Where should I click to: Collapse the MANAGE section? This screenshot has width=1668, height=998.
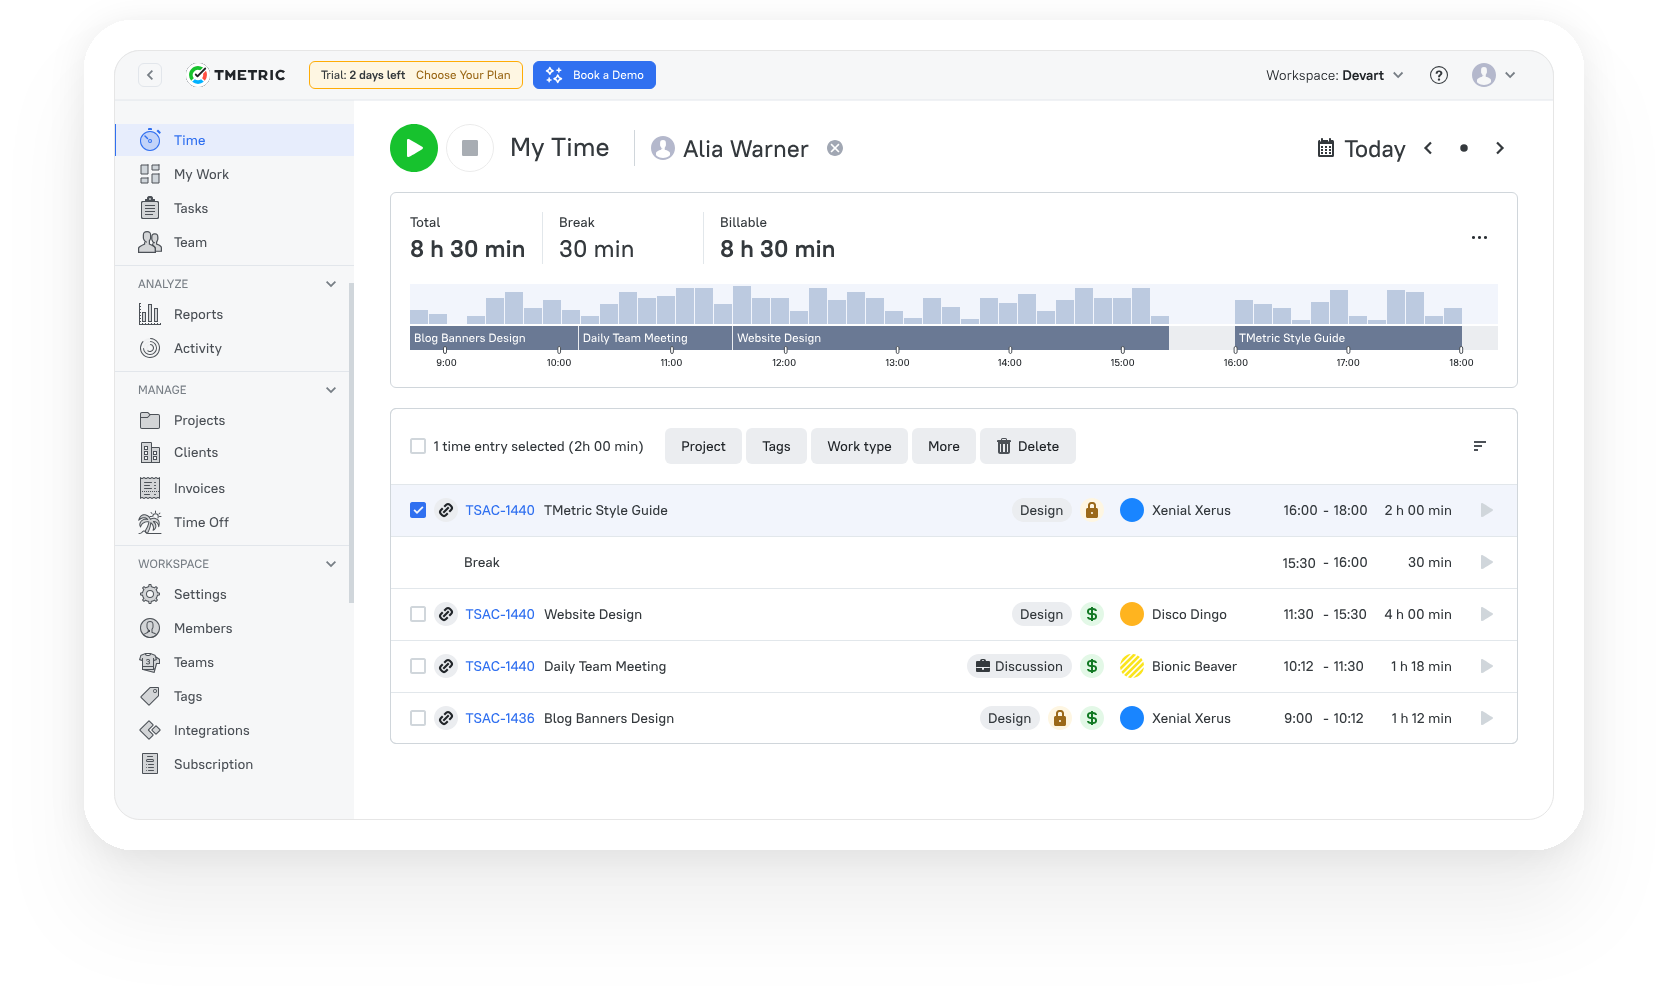(x=331, y=390)
